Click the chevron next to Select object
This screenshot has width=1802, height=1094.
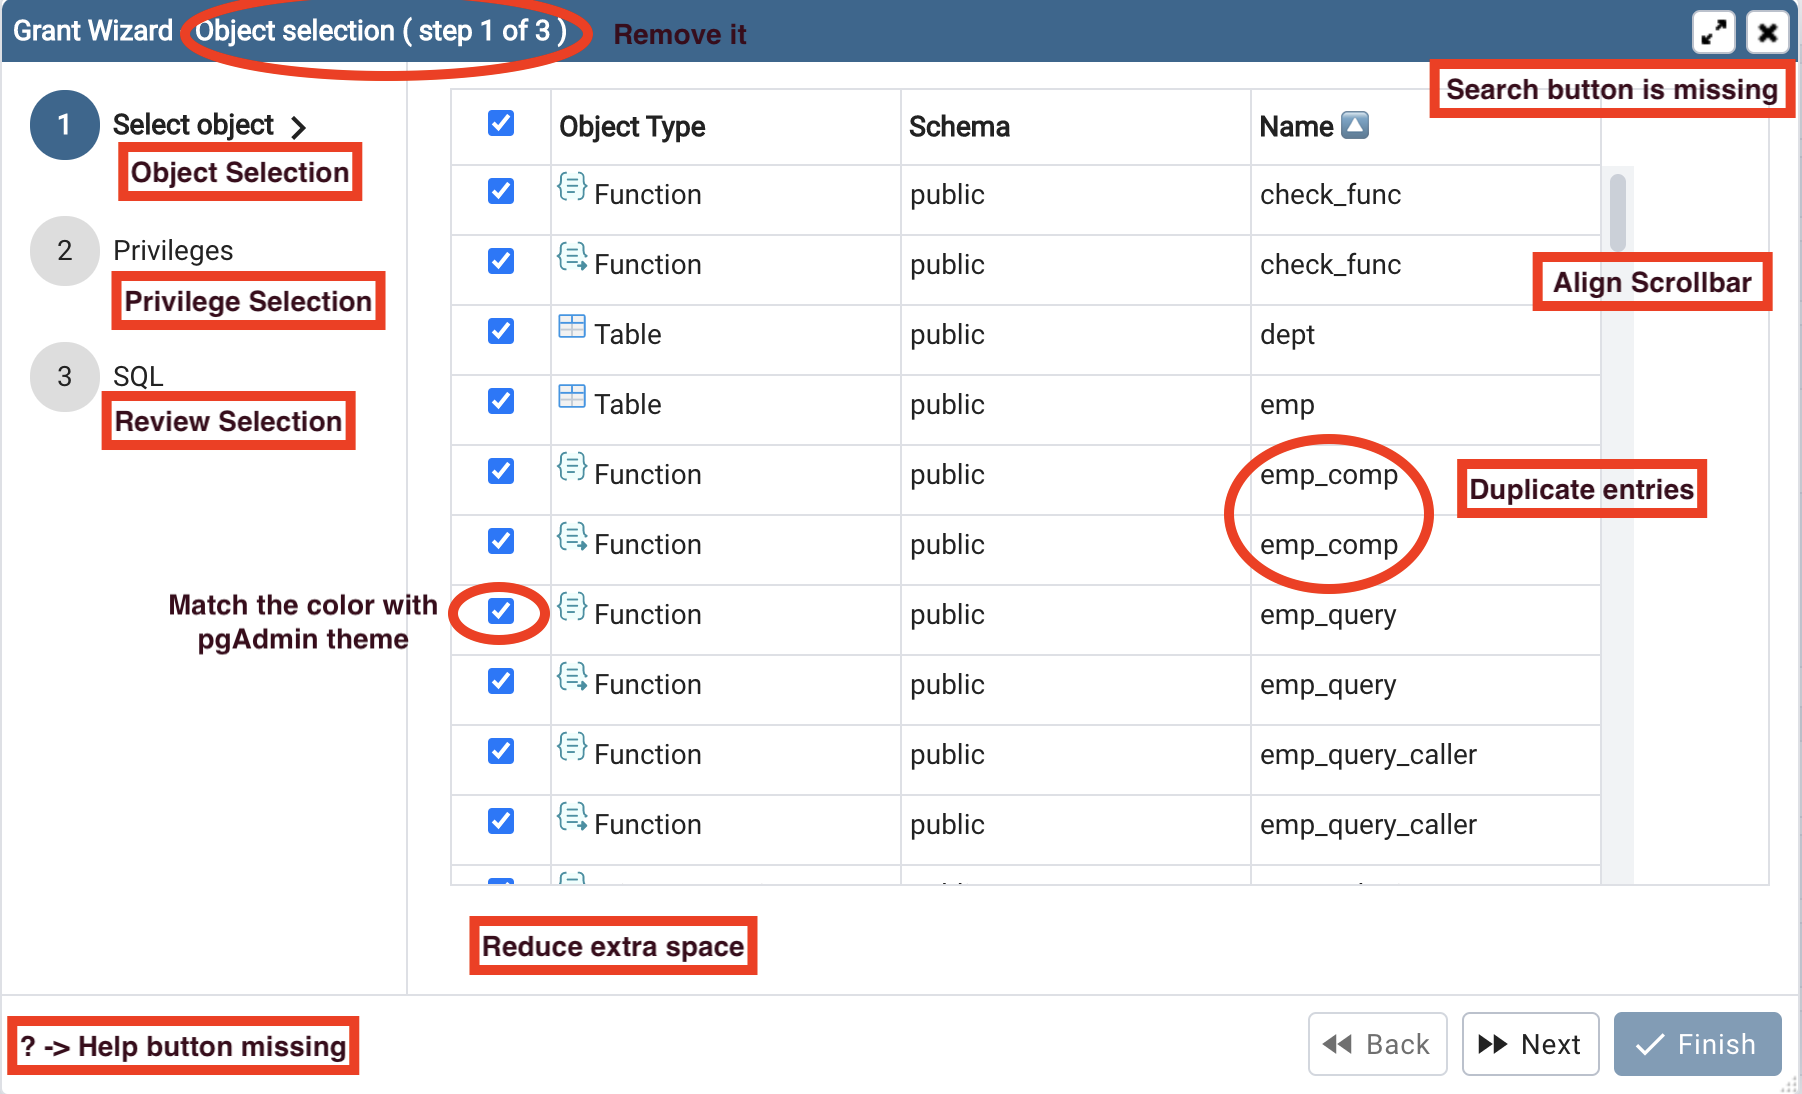tap(298, 127)
